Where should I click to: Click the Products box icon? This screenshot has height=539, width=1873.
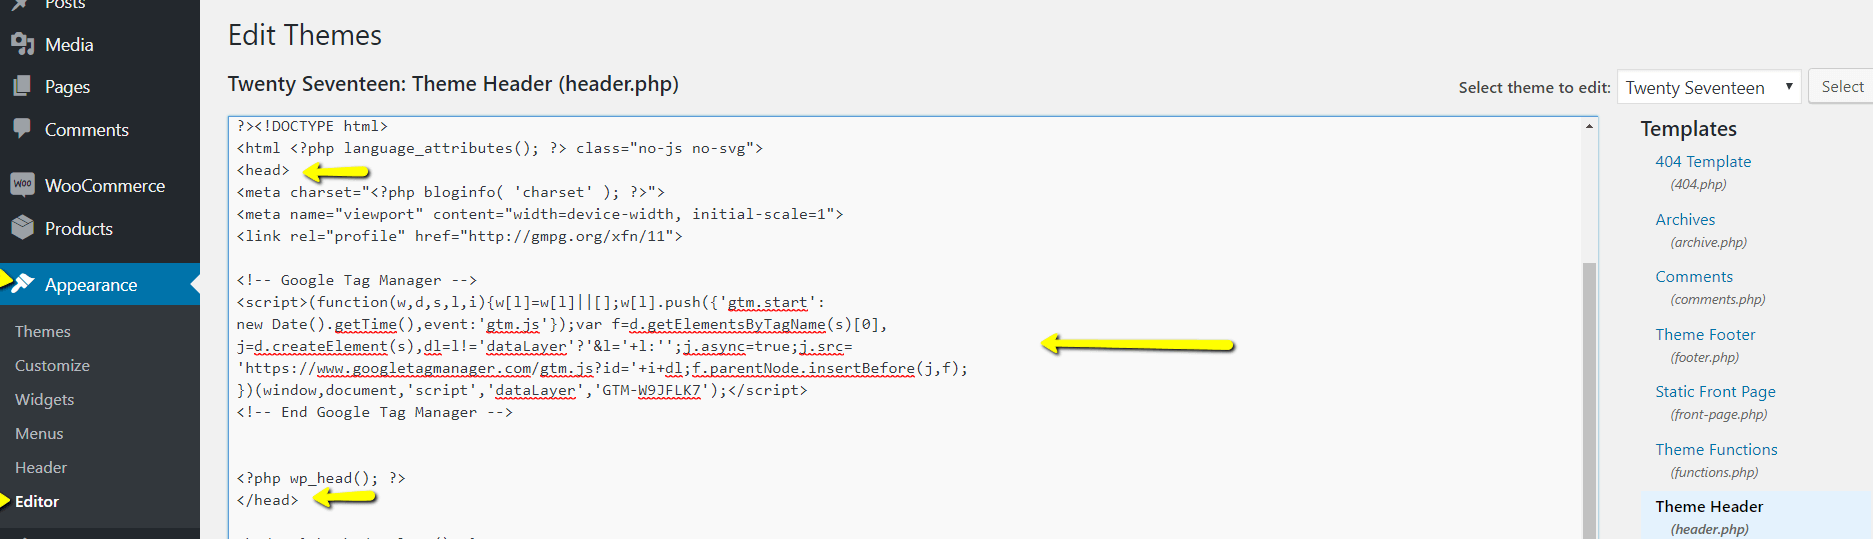[x=22, y=228]
